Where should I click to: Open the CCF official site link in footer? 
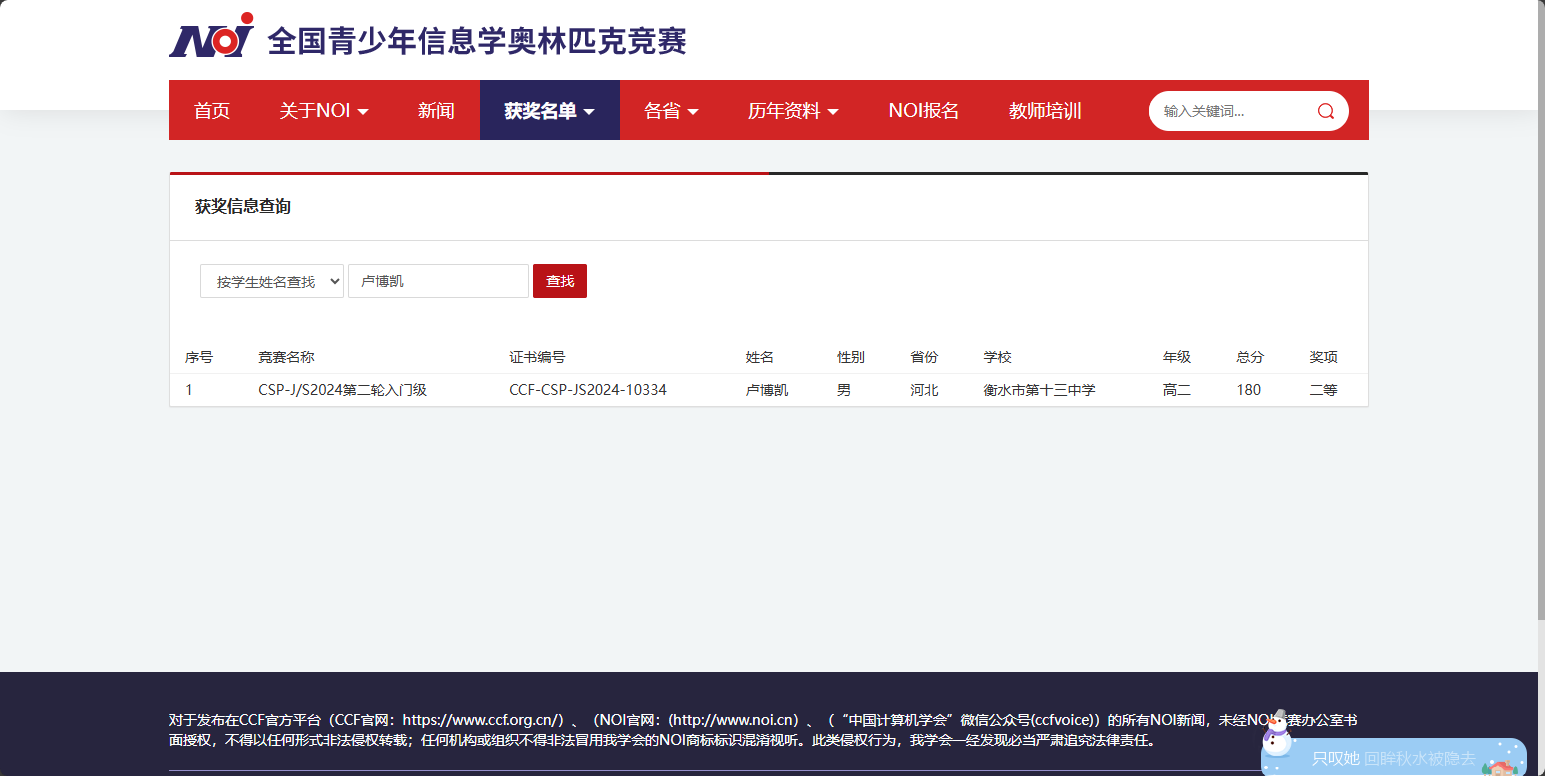478,718
